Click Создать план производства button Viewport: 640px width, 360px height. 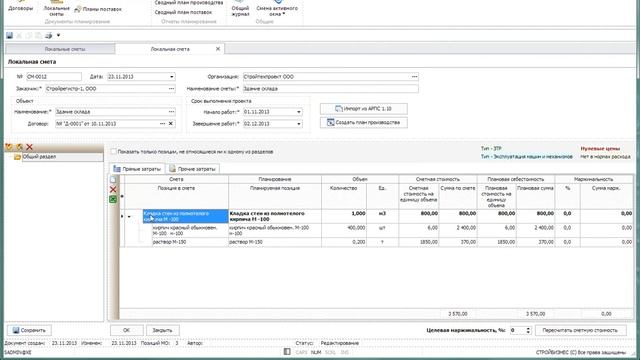pyautogui.click(x=364, y=122)
